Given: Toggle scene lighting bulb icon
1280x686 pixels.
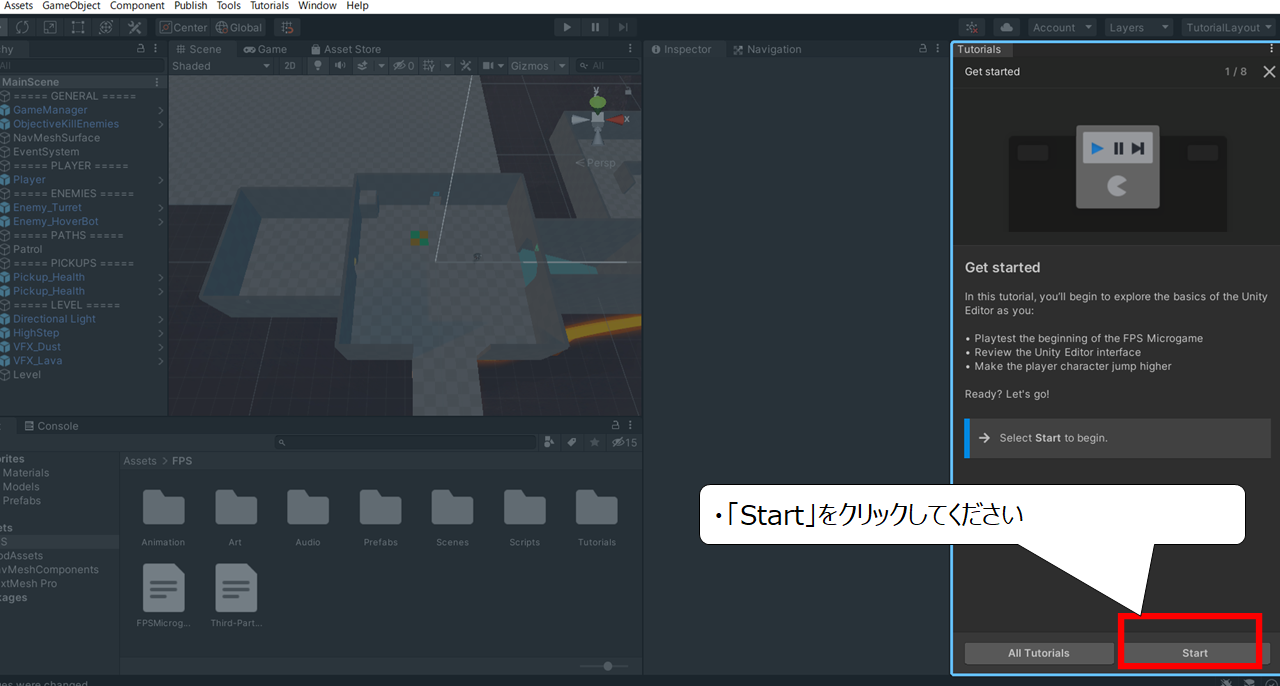Looking at the screenshot, I should click(x=318, y=66).
